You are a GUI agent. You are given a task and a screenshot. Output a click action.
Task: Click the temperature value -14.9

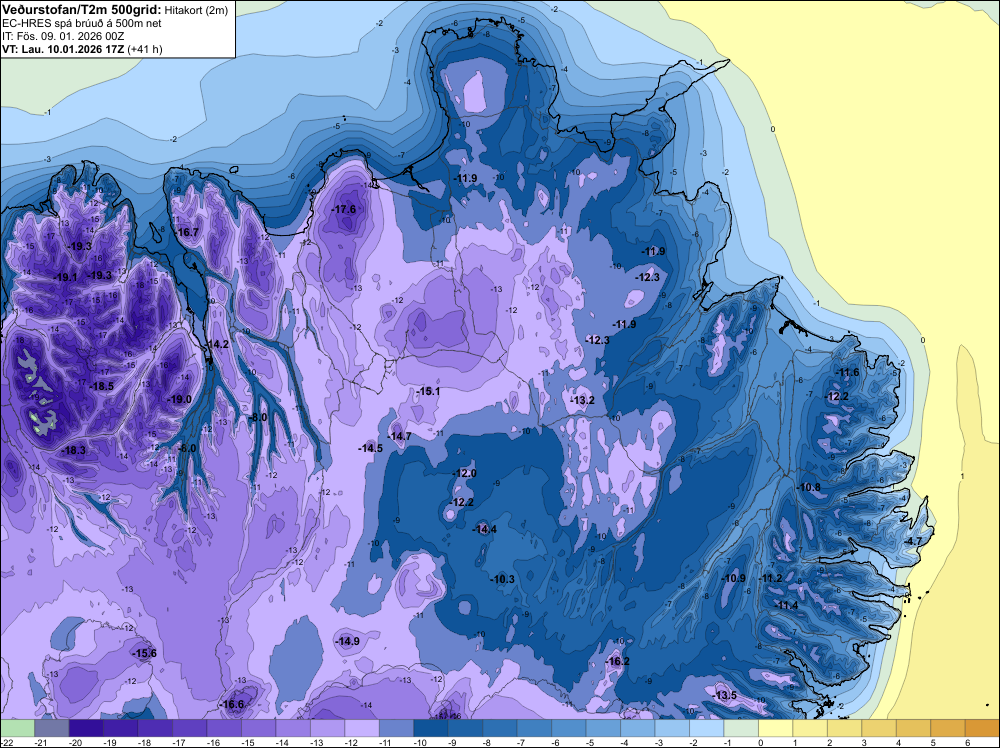pyautogui.click(x=348, y=641)
